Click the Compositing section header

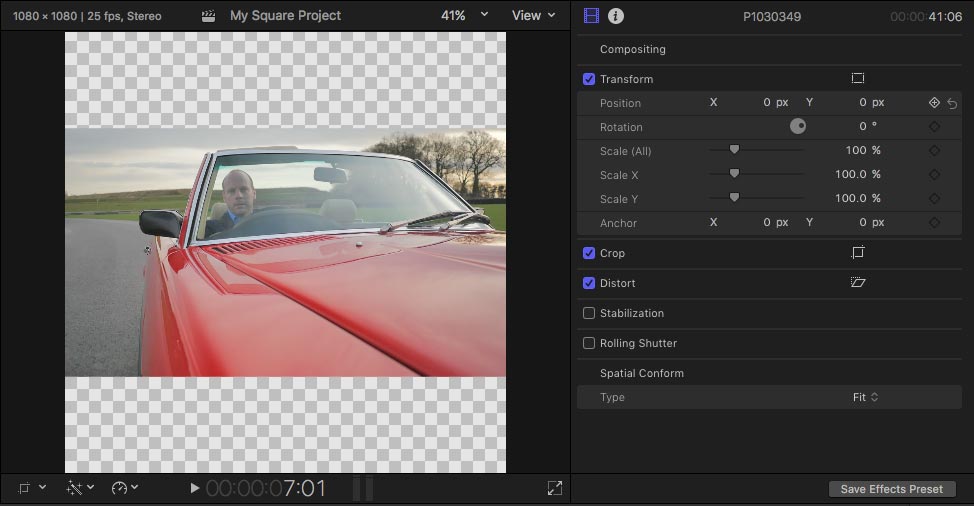click(x=632, y=49)
